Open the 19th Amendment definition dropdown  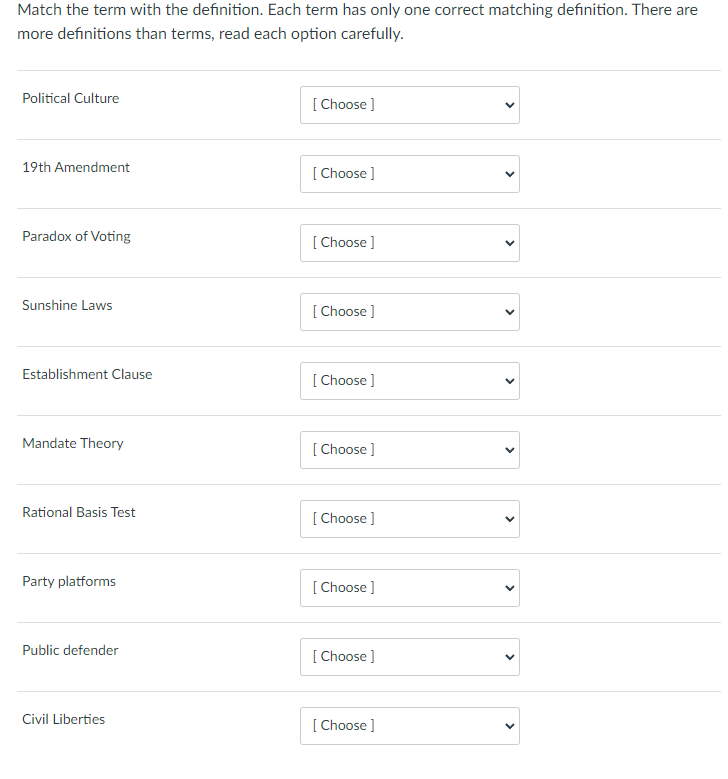click(x=409, y=174)
